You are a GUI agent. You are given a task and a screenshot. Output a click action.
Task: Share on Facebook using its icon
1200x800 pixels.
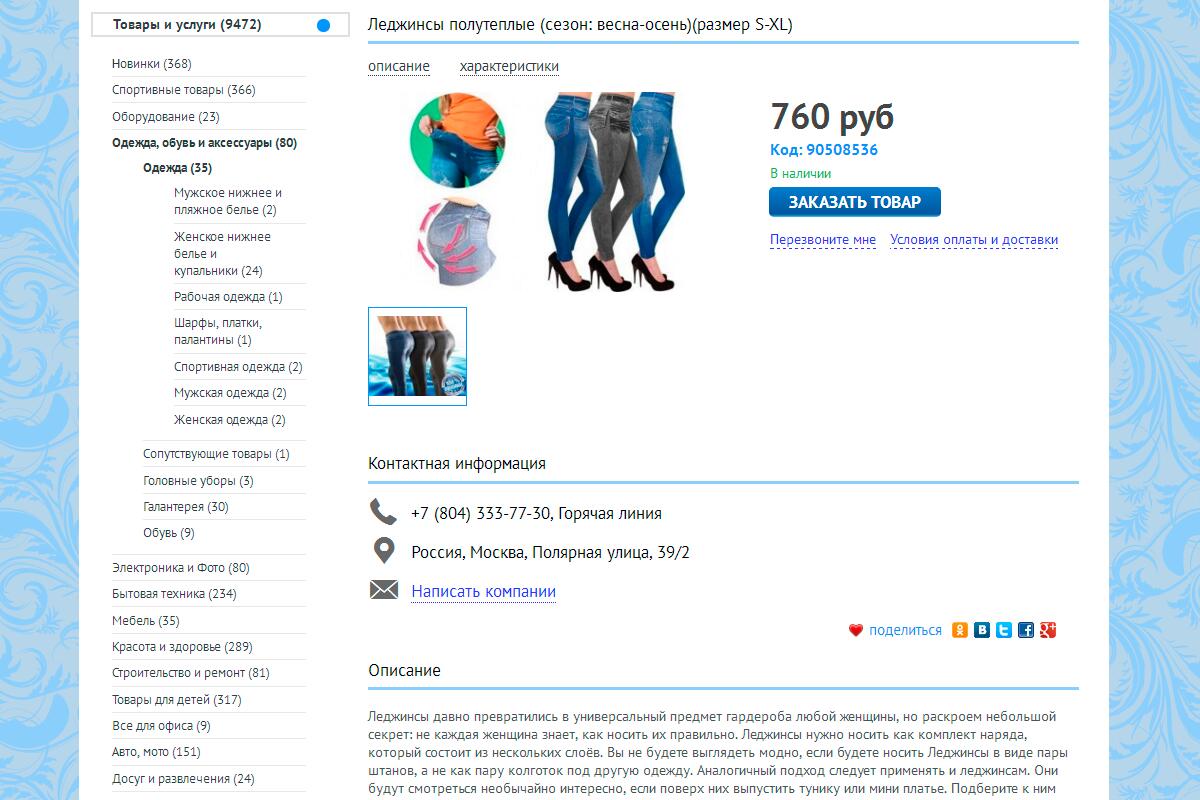pos(1026,630)
